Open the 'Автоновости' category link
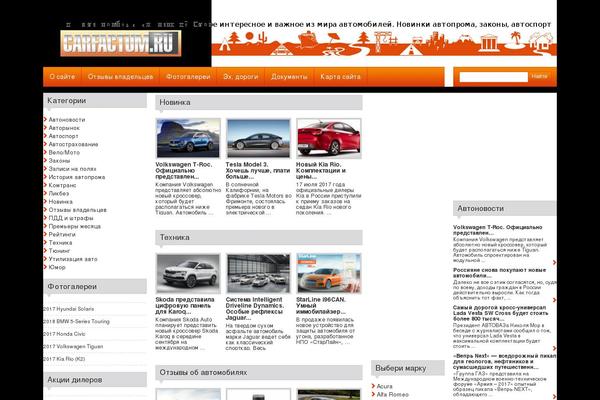 click(67, 120)
